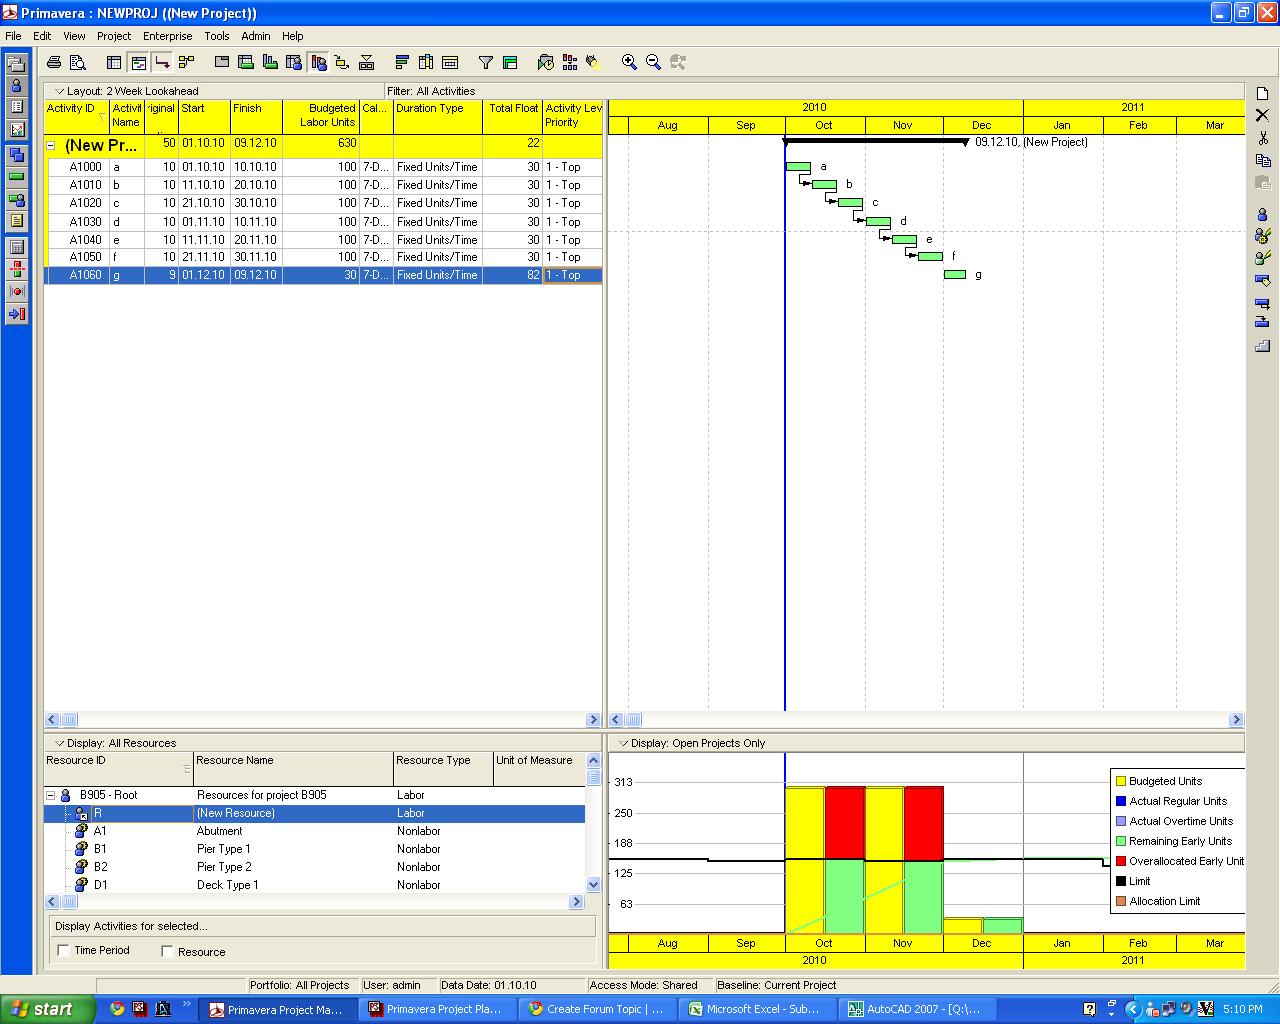
Task: Click the Assign Steps stairs icon
Action: [x=1262, y=346]
